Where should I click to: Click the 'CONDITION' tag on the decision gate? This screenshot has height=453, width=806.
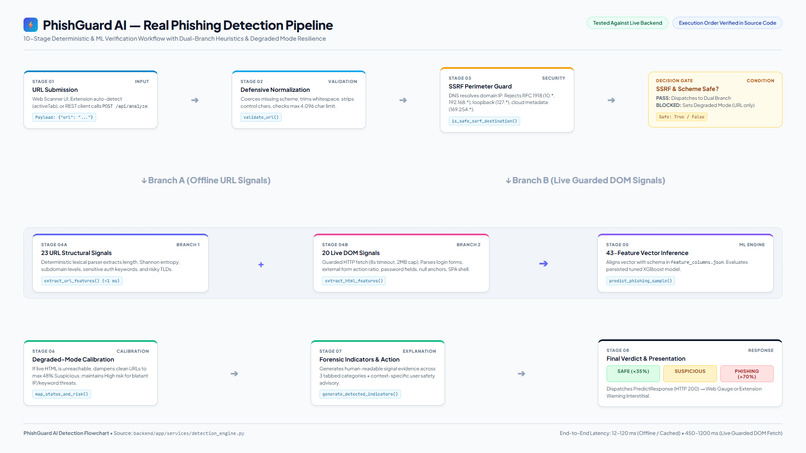pyautogui.click(x=760, y=81)
